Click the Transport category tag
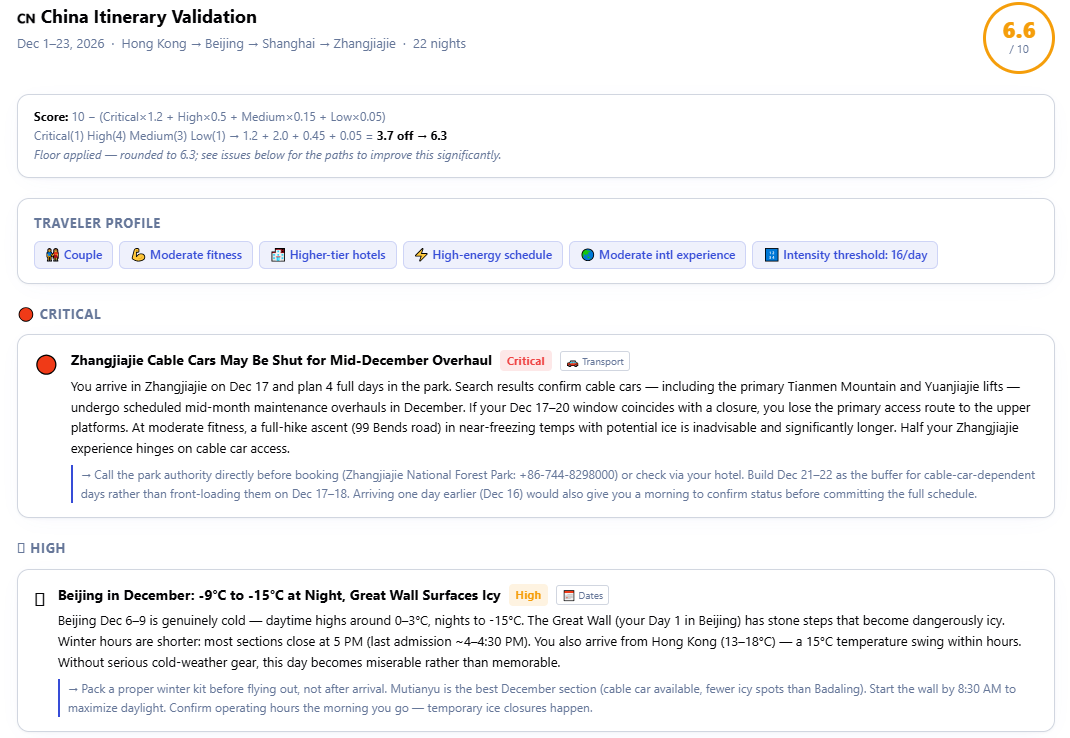 tap(595, 361)
